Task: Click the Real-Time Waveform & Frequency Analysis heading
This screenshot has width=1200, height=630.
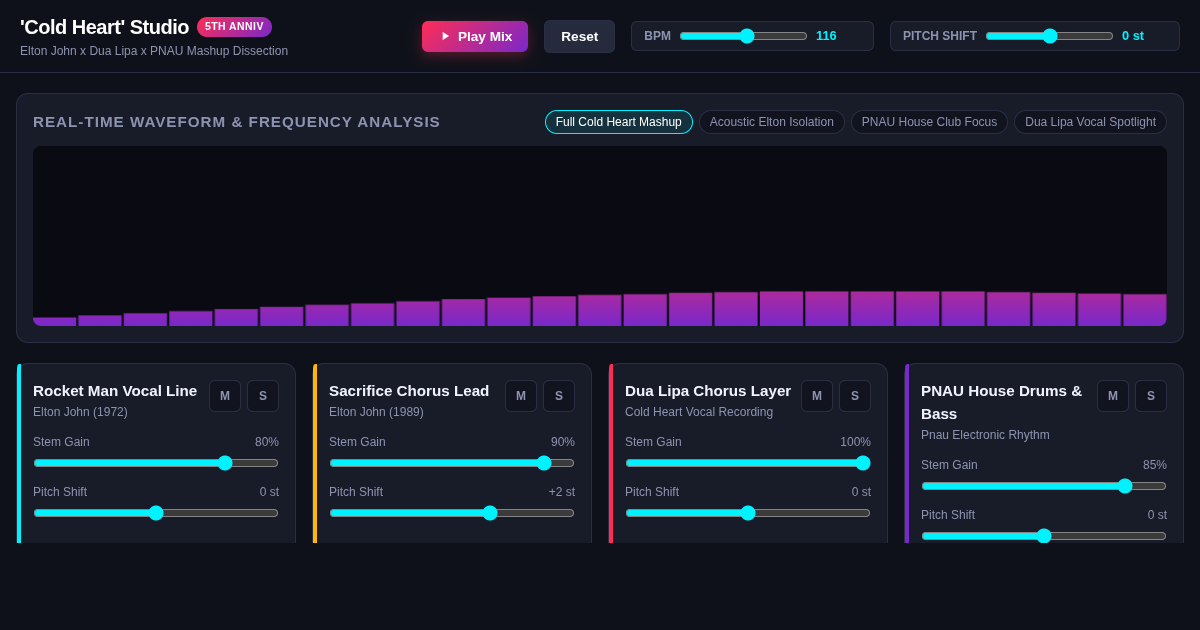Action: point(237,122)
